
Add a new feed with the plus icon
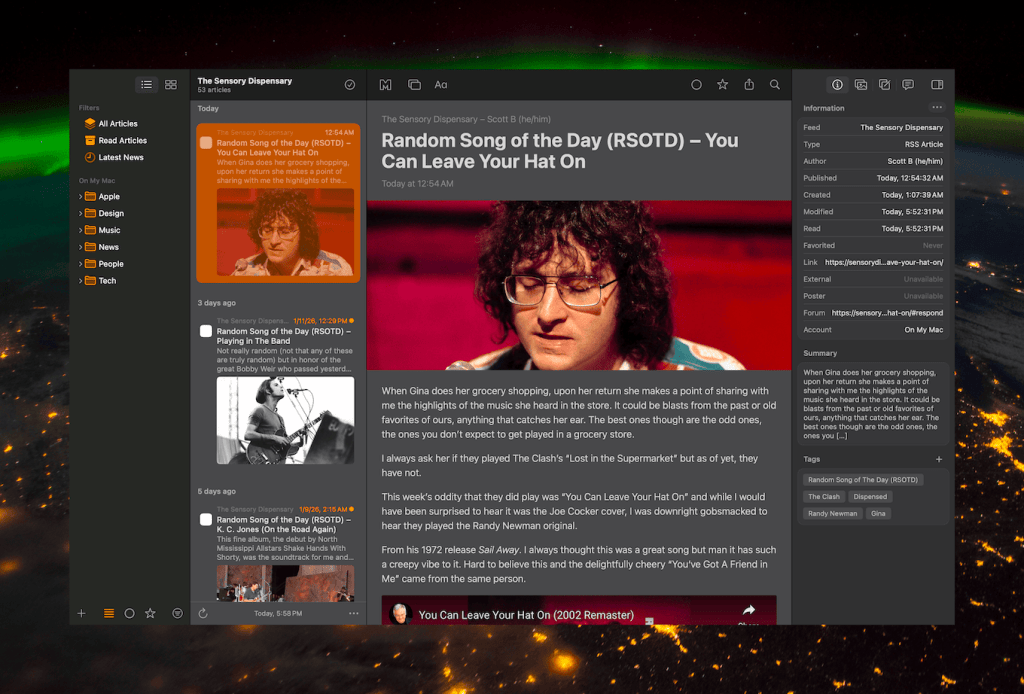(81, 613)
